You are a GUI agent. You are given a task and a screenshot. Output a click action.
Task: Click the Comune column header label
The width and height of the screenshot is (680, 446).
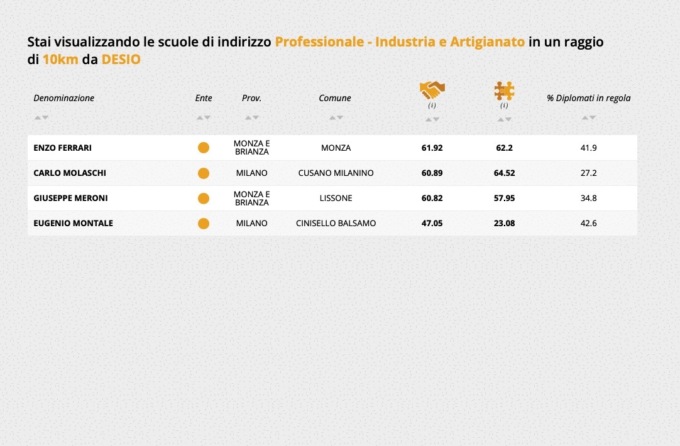coord(335,98)
